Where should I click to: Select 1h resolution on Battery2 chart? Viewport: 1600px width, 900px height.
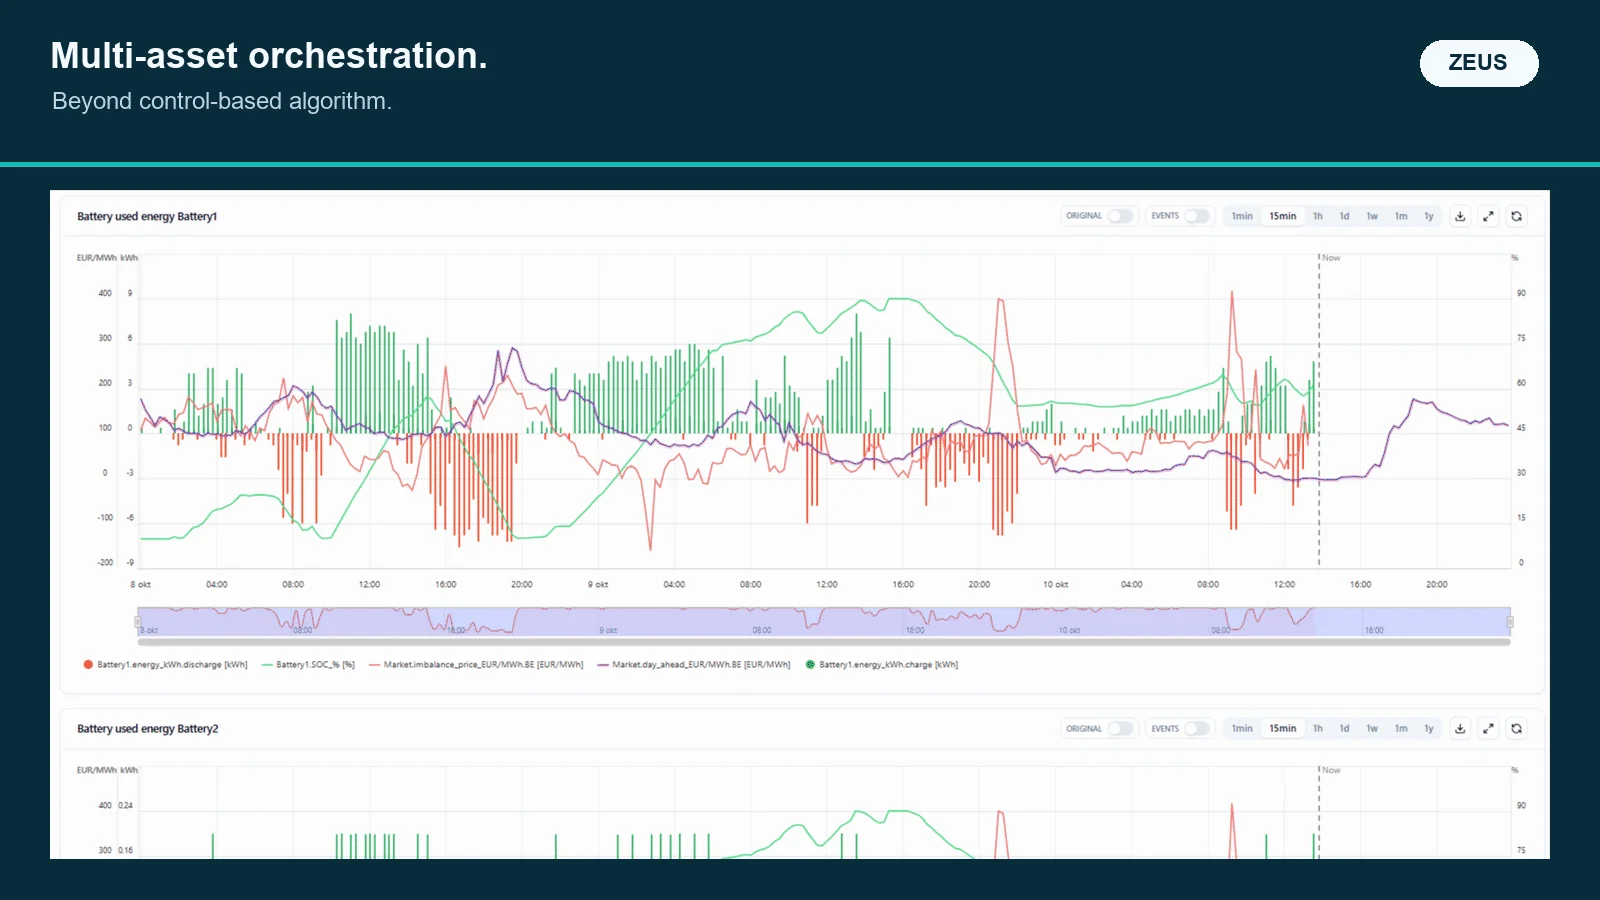coord(1318,729)
